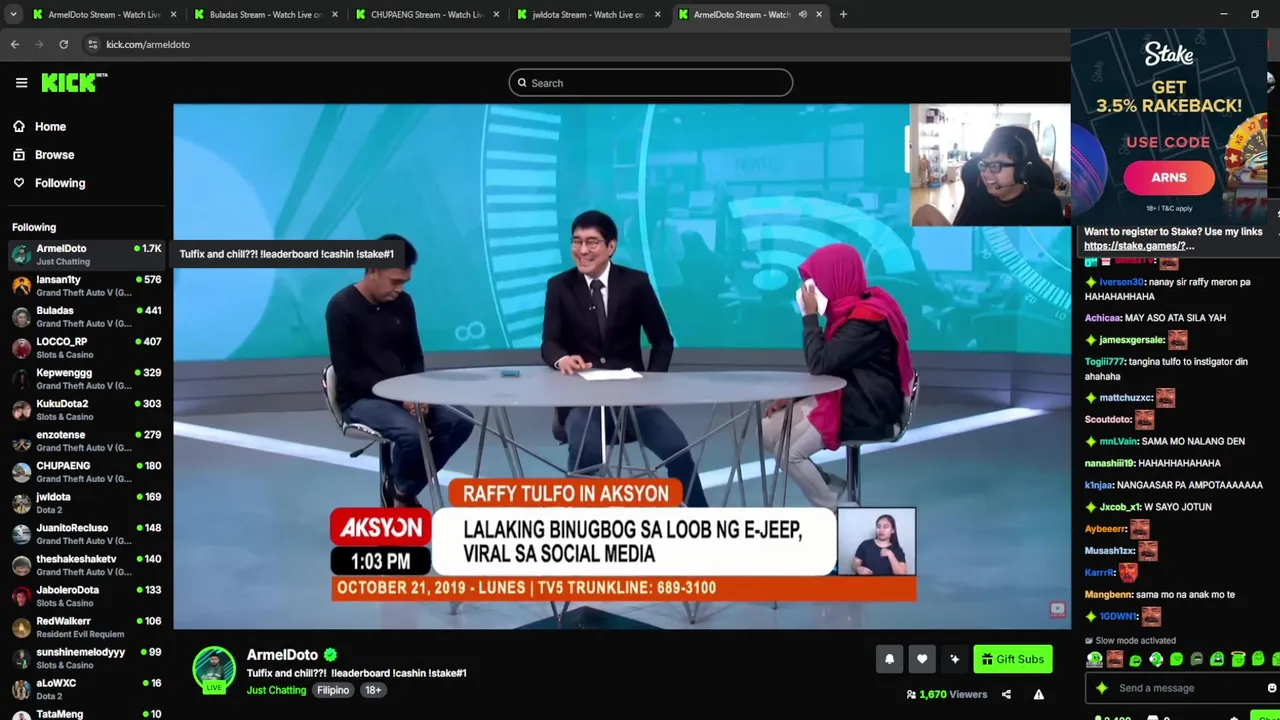Click the ARNS code button in Stake ad
The image size is (1280, 720).
(x=1169, y=177)
